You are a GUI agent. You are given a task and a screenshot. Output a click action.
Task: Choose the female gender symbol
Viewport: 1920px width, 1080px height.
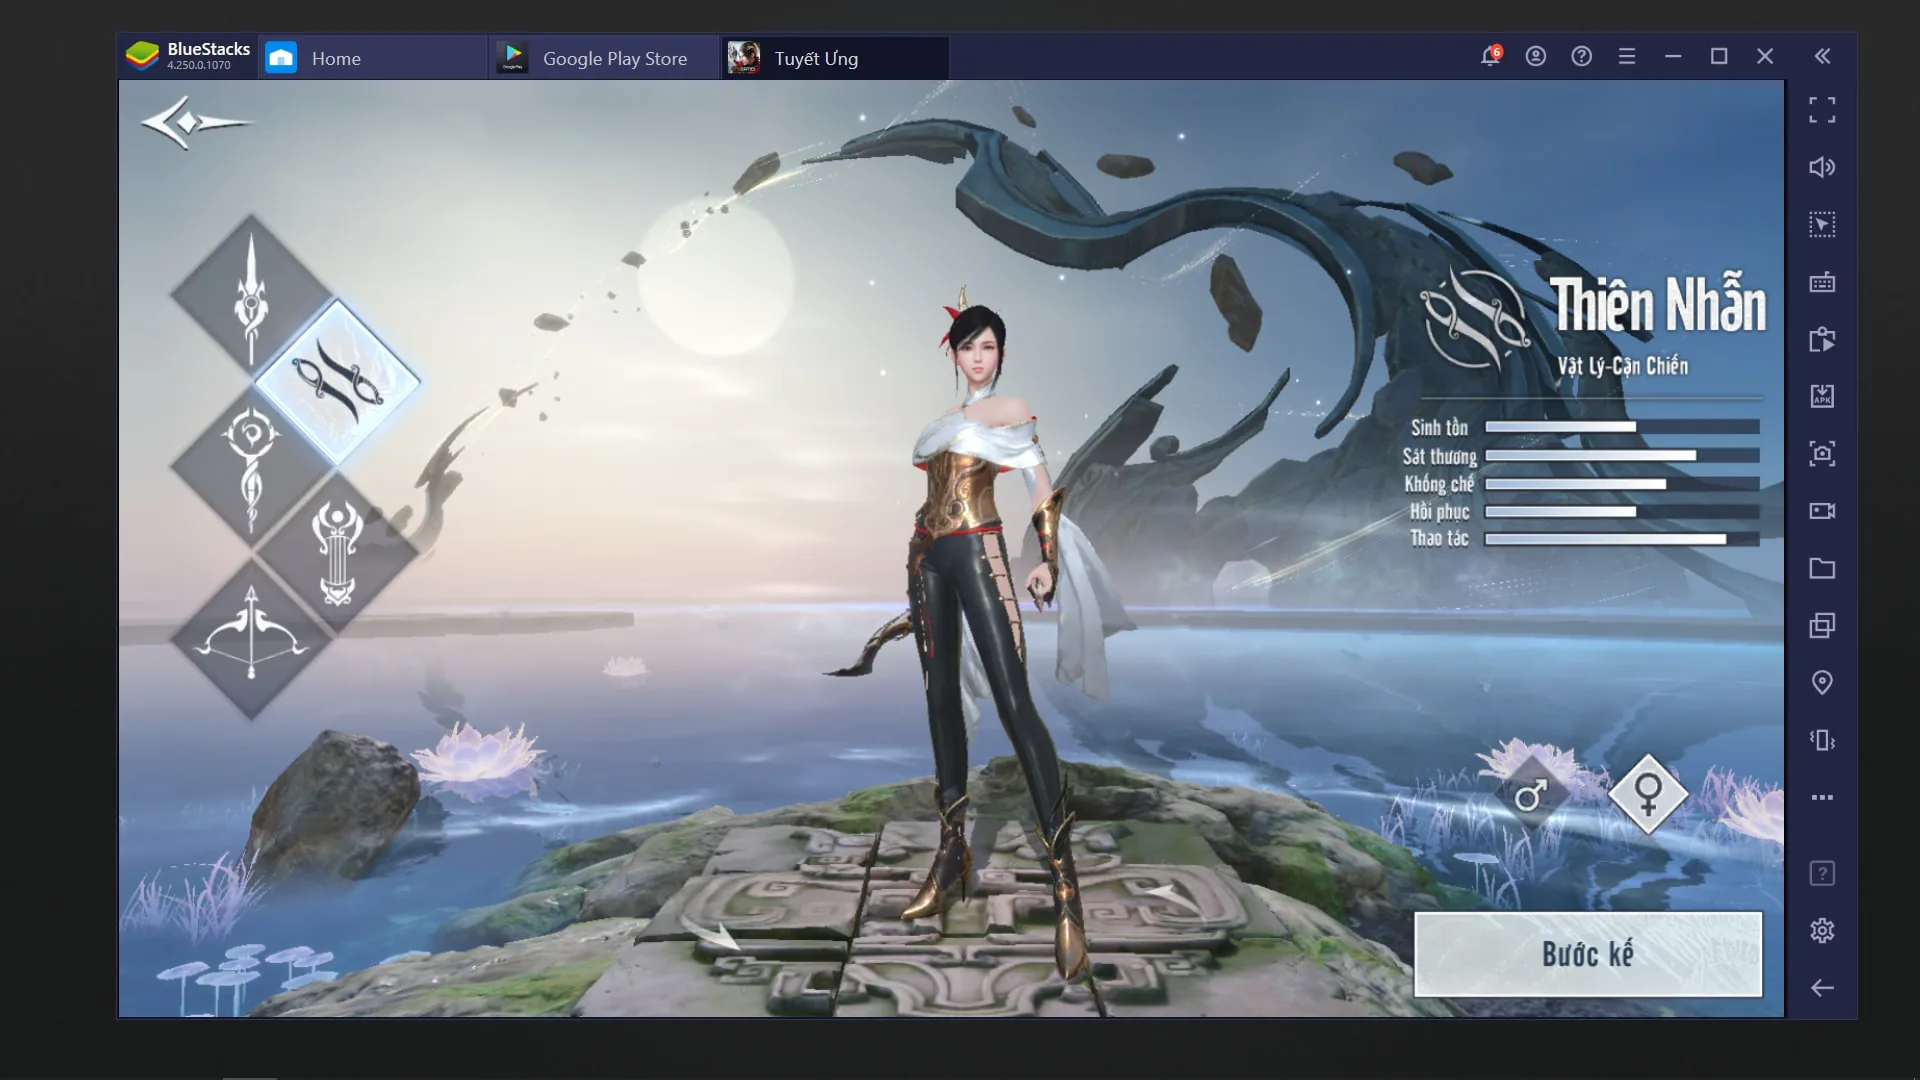pos(1648,794)
